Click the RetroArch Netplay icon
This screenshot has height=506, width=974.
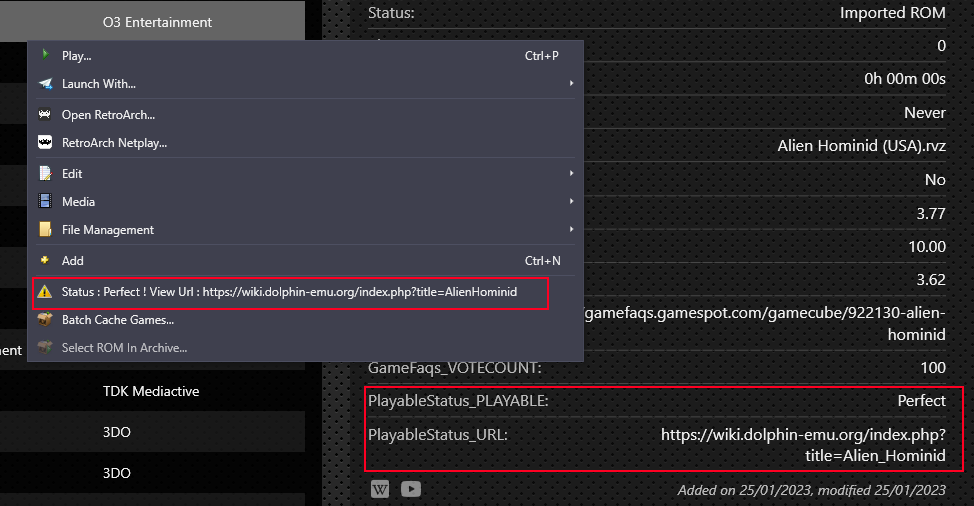pyautogui.click(x=45, y=142)
